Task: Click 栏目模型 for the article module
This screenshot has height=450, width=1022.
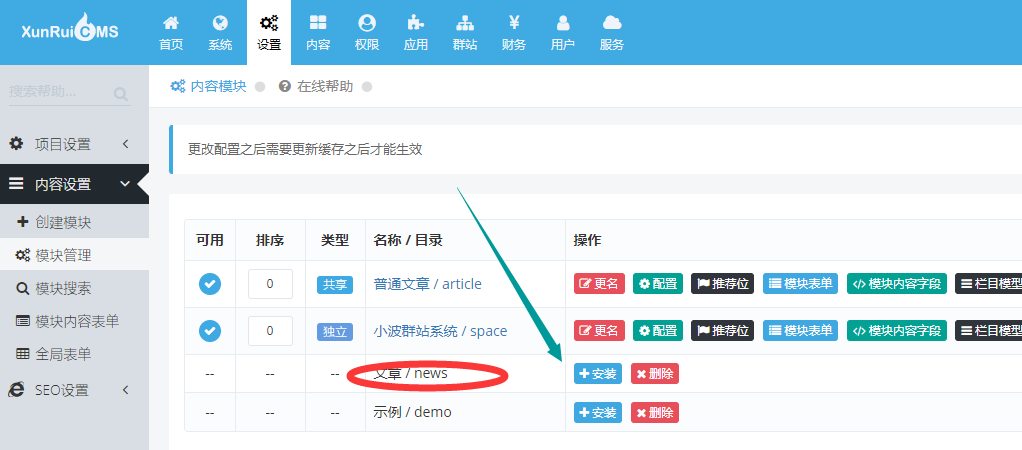Action: tap(988, 284)
